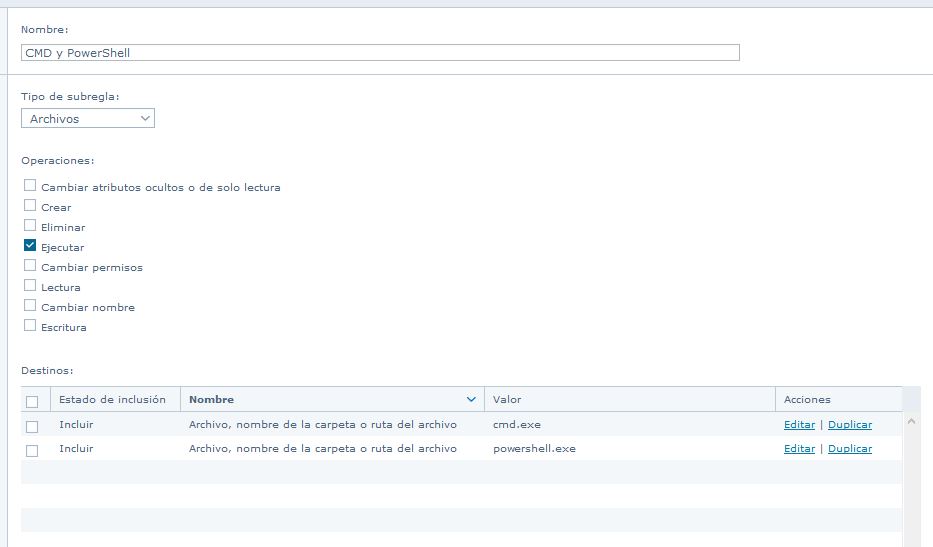The image size is (933, 547).
Task: Select all destinations with header checkbox
Action: (32, 402)
